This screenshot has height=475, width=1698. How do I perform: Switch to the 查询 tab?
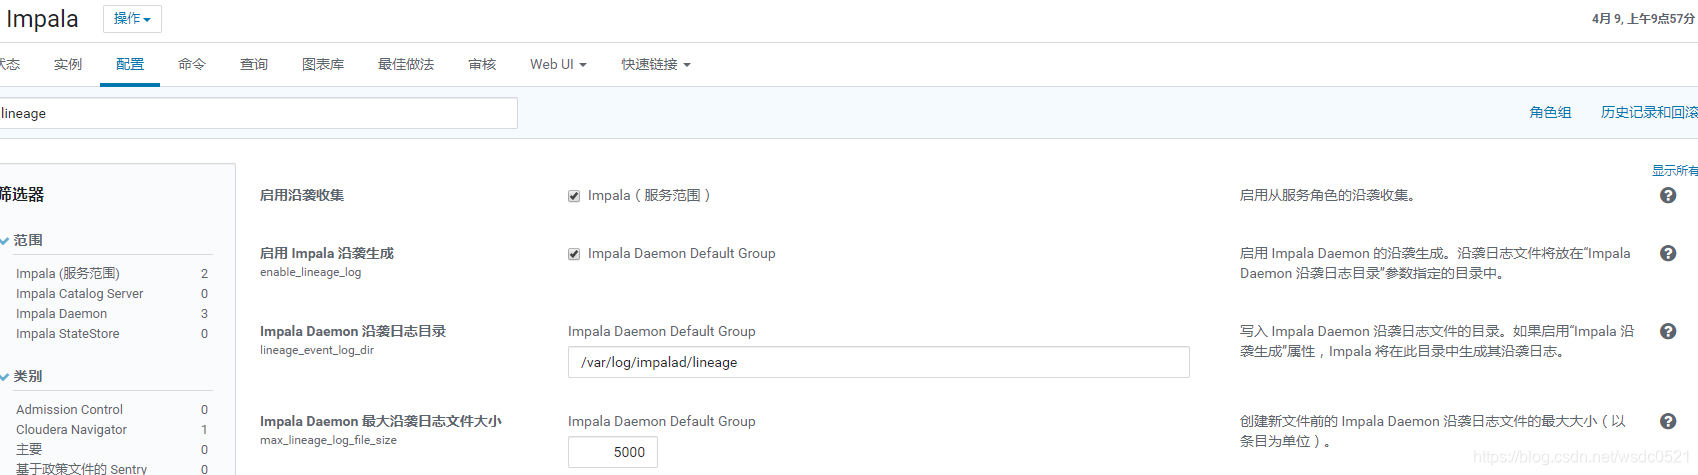[254, 64]
